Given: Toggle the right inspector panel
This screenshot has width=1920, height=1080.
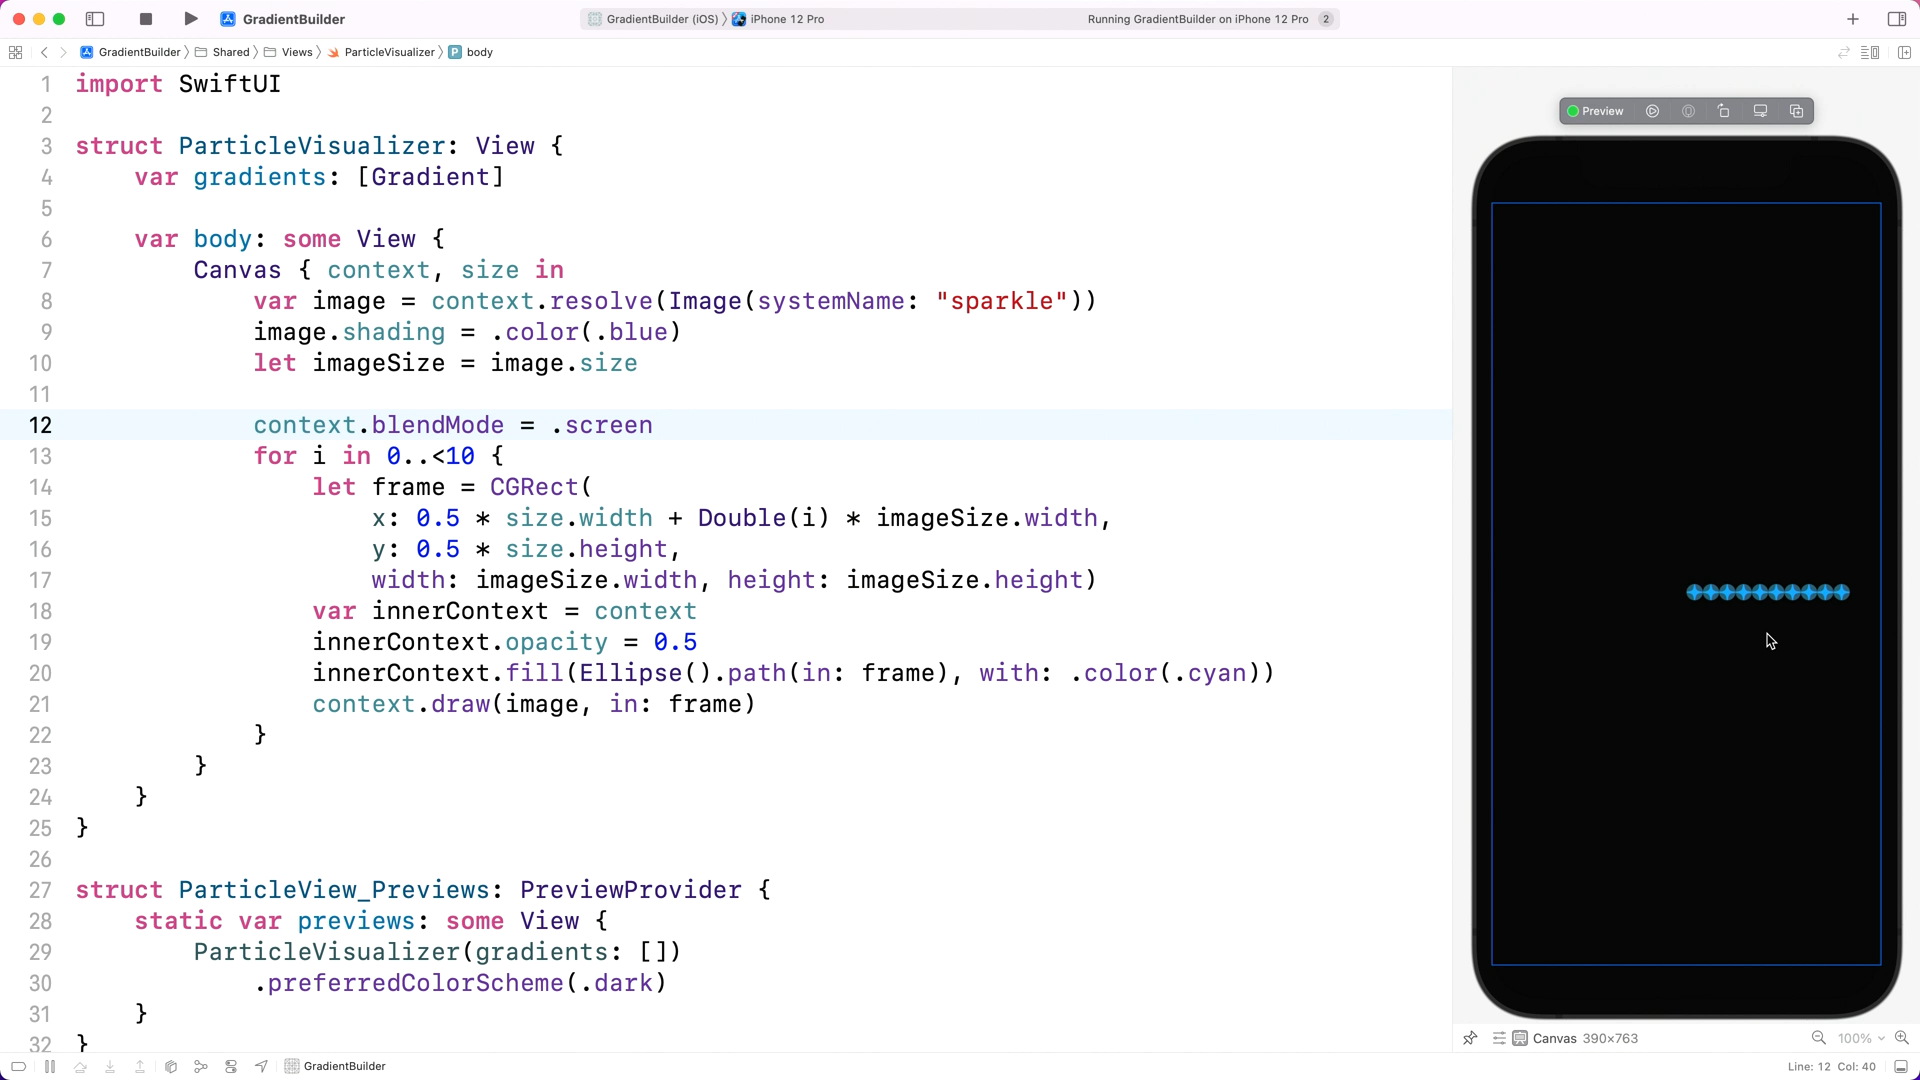Looking at the screenshot, I should click(x=1896, y=19).
